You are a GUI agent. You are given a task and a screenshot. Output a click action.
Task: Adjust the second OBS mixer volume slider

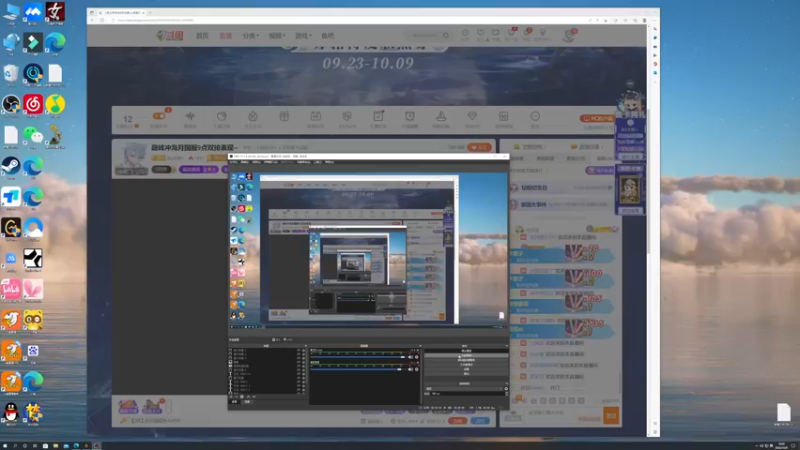[358, 369]
